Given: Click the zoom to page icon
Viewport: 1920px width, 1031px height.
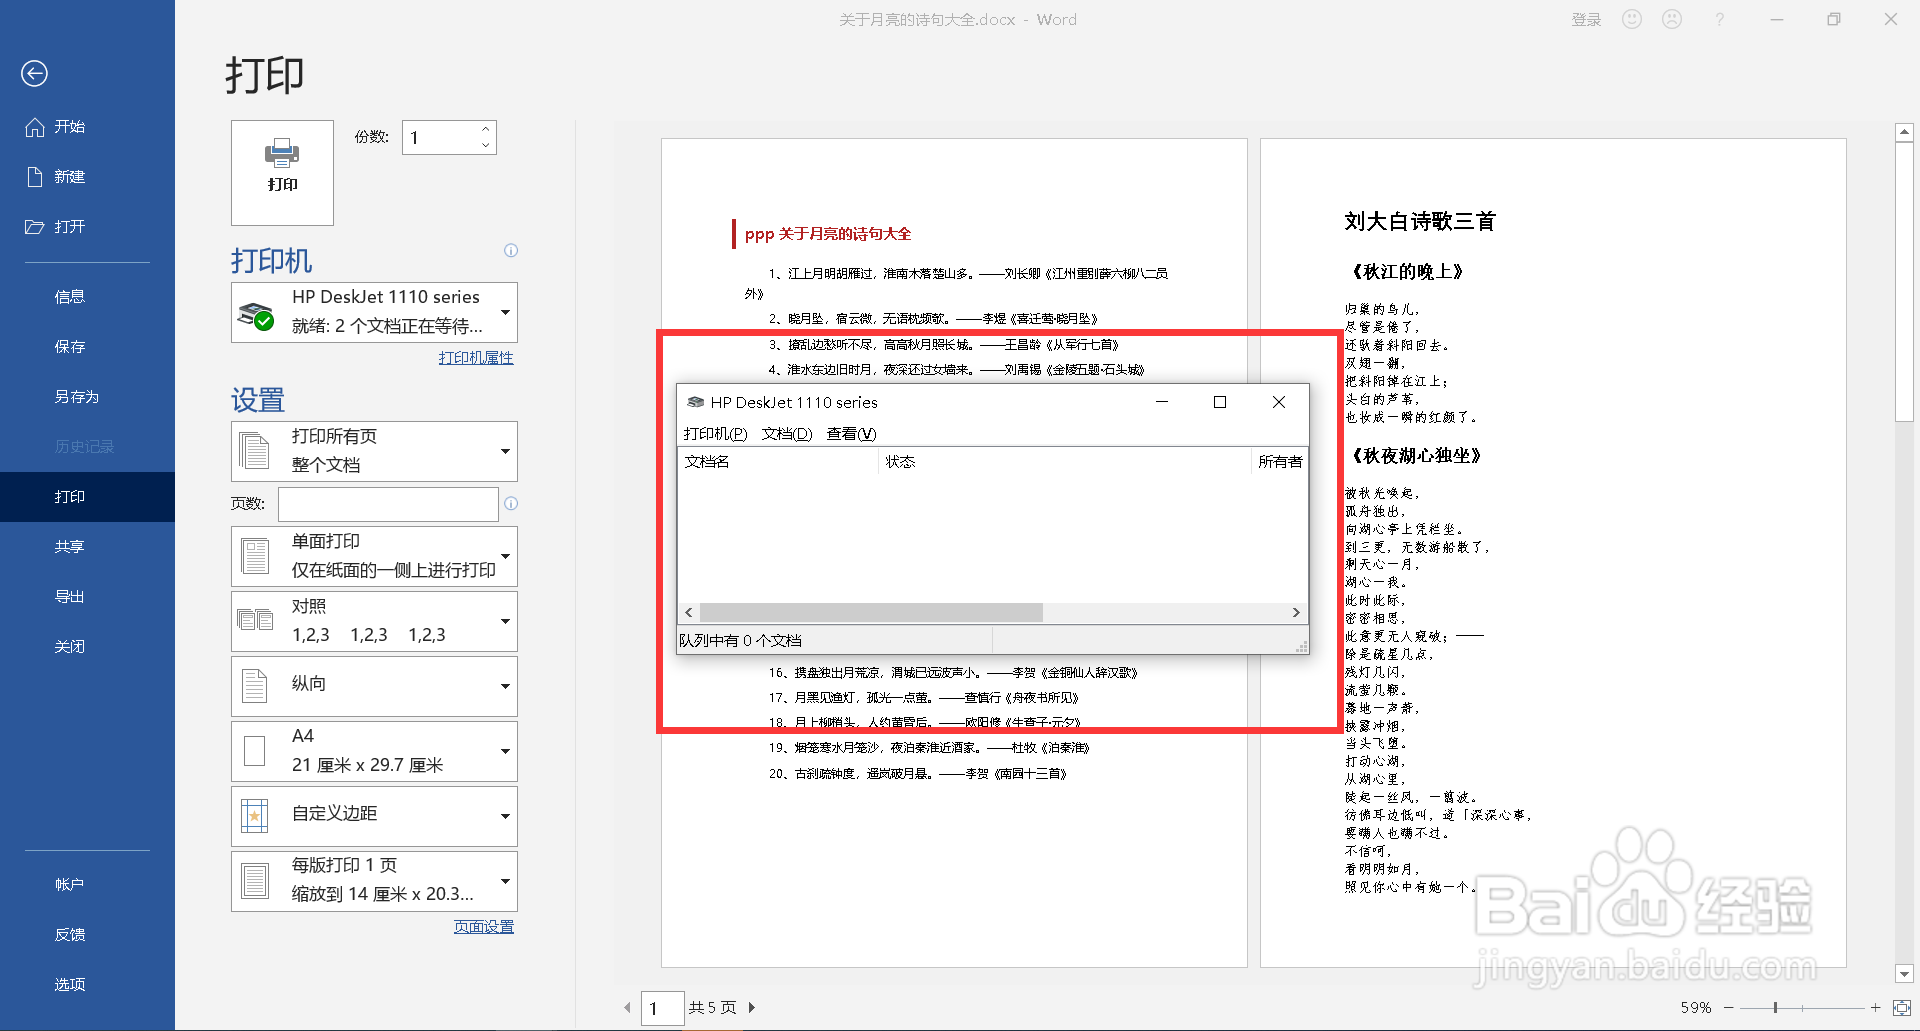Looking at the screenshot, I should [x=1902, y=1008].
